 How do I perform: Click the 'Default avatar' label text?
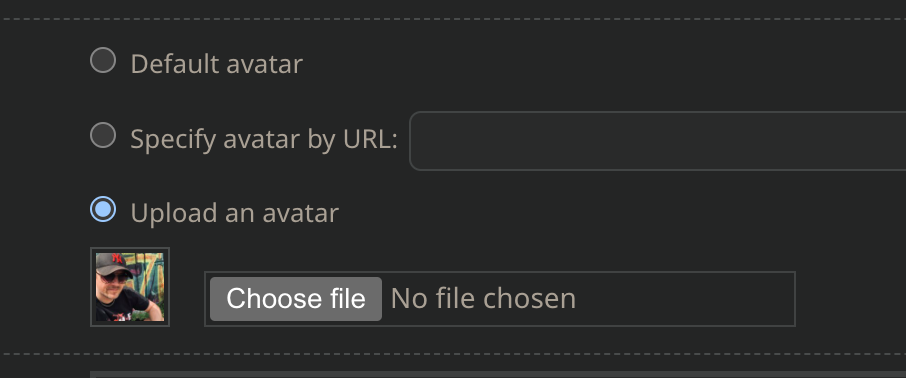pos(217,64)
